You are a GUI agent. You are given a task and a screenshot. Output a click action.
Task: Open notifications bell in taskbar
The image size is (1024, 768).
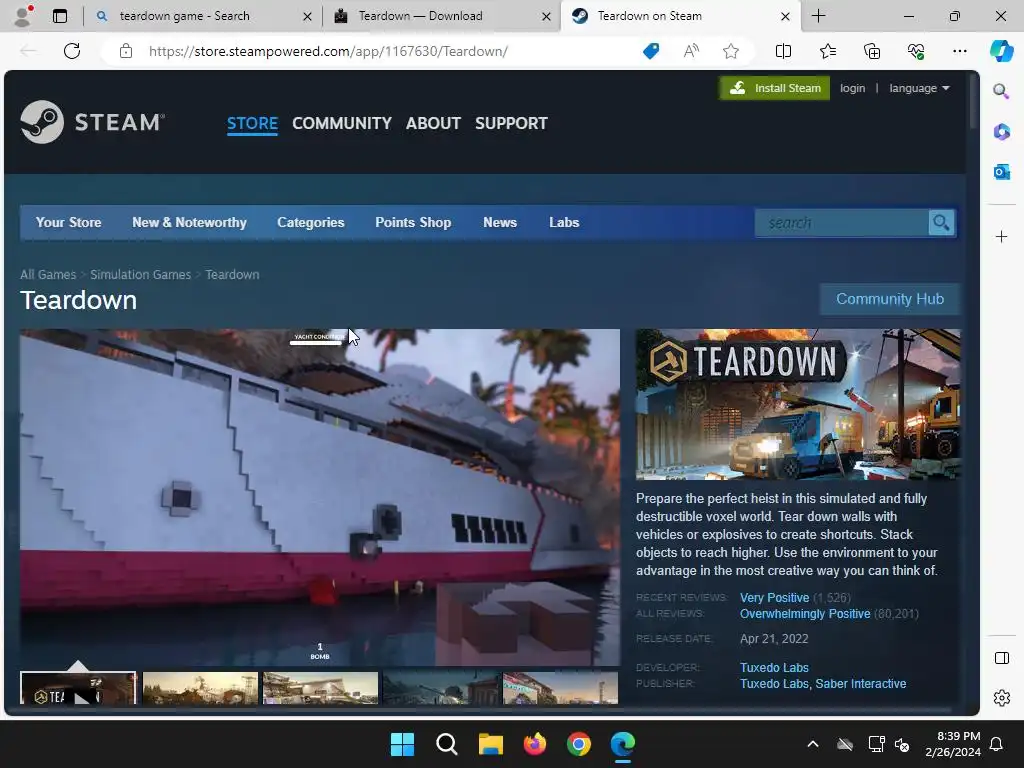point(996,744)
